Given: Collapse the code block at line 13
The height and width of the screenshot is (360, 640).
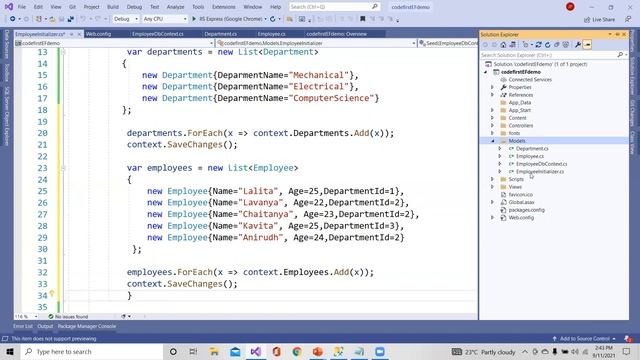Looking at the screenshot, I should click(x=63, y=52).
